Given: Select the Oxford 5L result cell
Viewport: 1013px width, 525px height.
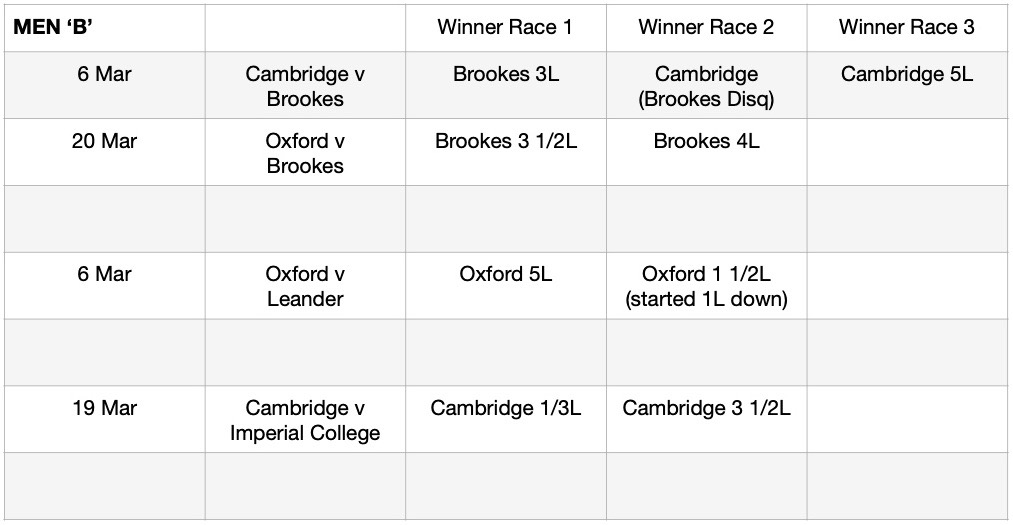Looking at the screenshot, I should (x=505, y=274).
